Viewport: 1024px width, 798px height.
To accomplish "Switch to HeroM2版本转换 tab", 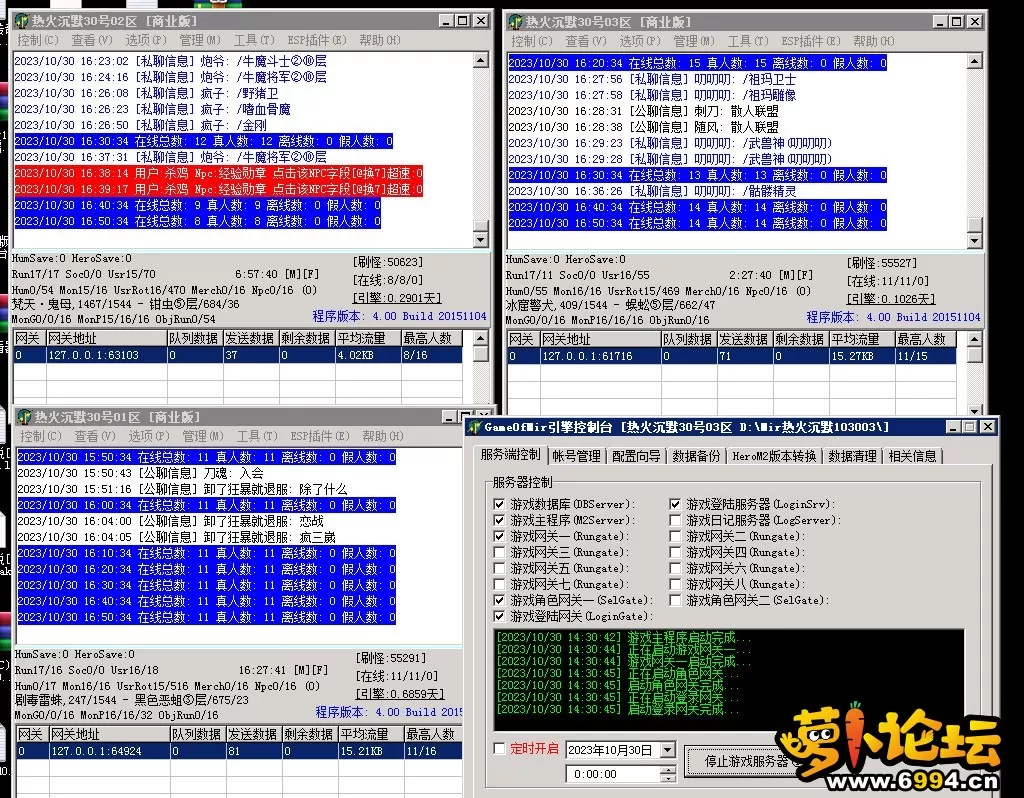I will (x=775, y=456).
